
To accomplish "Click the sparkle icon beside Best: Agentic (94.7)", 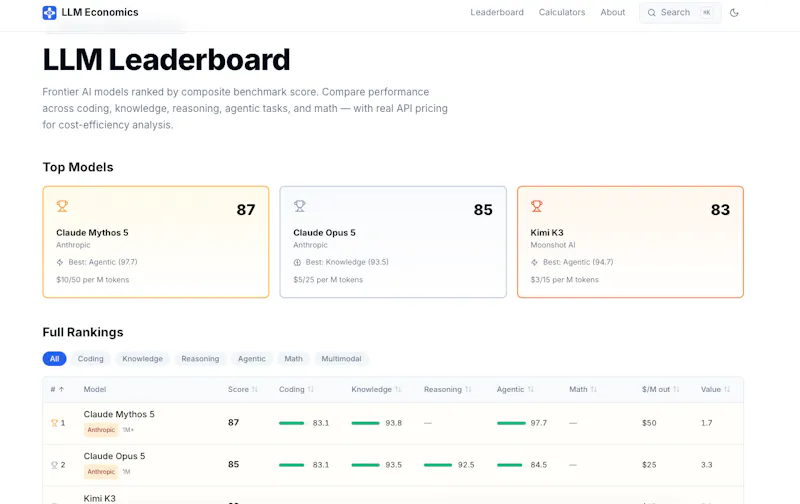I will (x=534, y=262).
